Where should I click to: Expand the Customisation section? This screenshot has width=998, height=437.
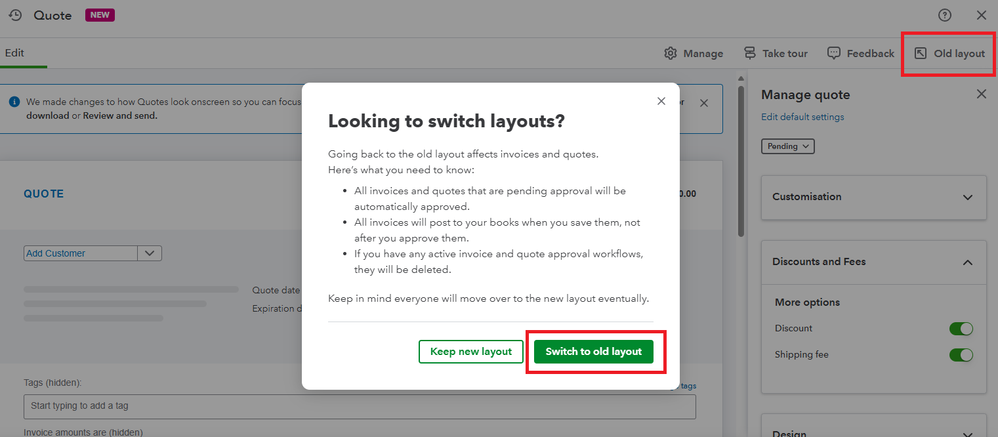click(x=968, y=197)
